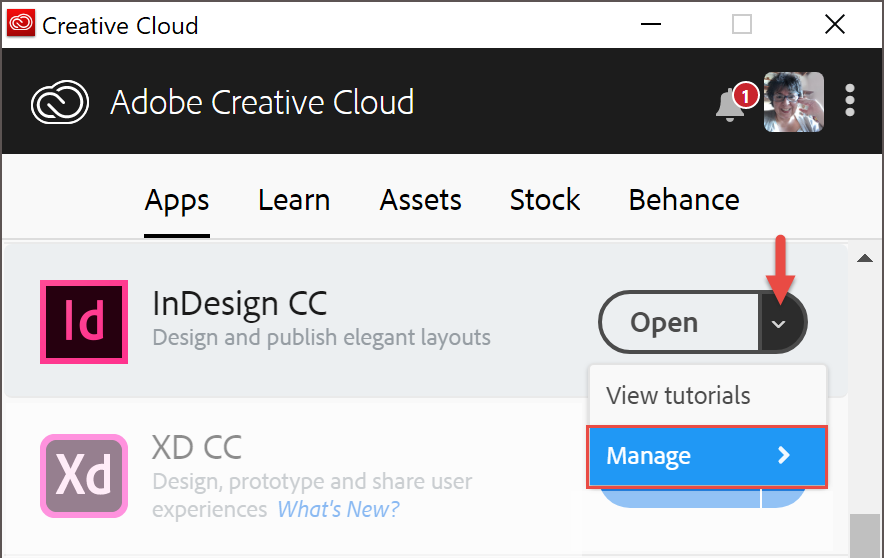
Task: Open the notifications bell
Action: coord(732,104)
